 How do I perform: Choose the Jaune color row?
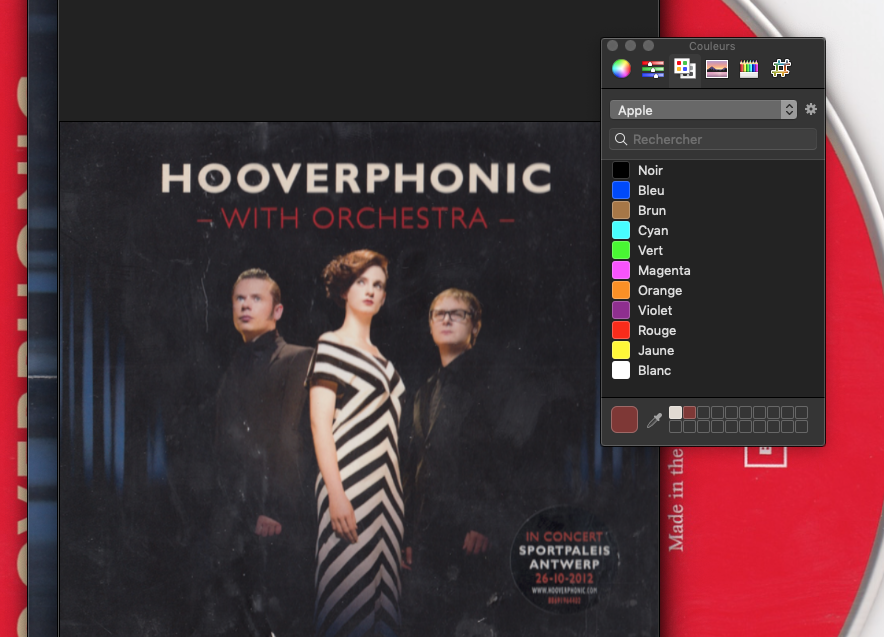[x=713, y=351]
